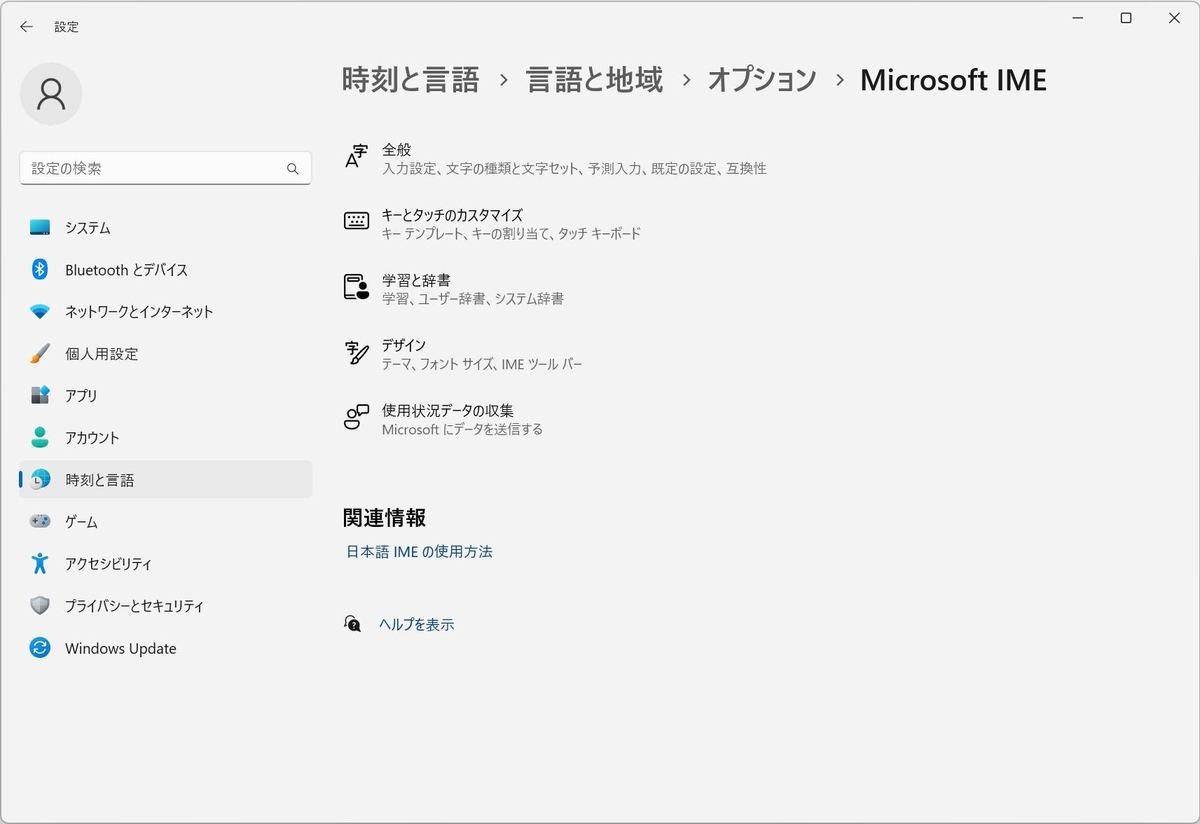Navigate to 時刻と言語 breadcrumb
This screenshot has height=824, width=1200.
[411, 80]
